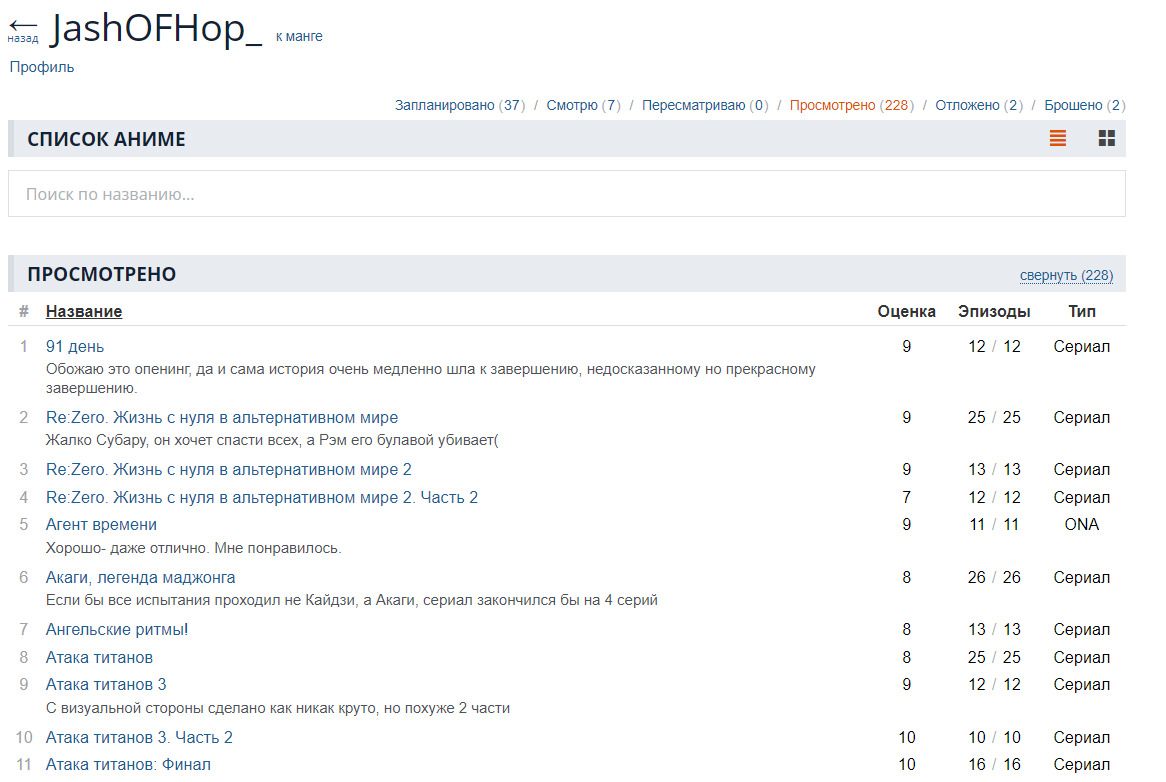
Task: Switch to list view icon
Action: pos(1057,139)
